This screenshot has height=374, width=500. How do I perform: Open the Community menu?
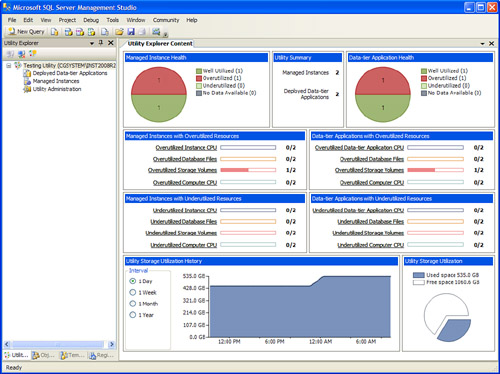point(166,20)
